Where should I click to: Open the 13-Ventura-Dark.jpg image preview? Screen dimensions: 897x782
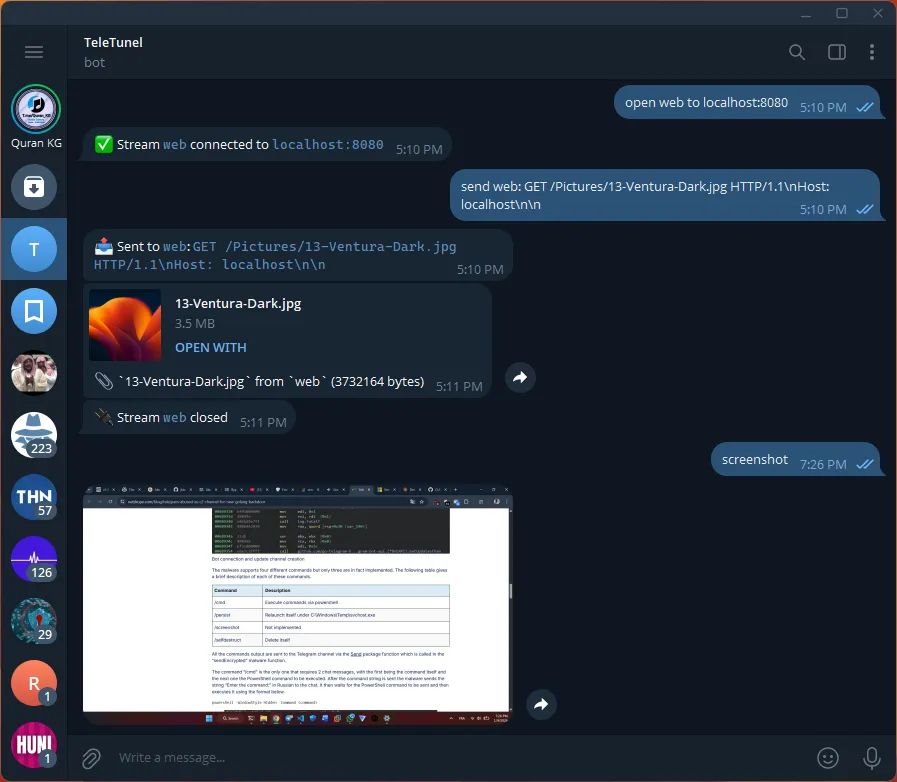point(124,325)
